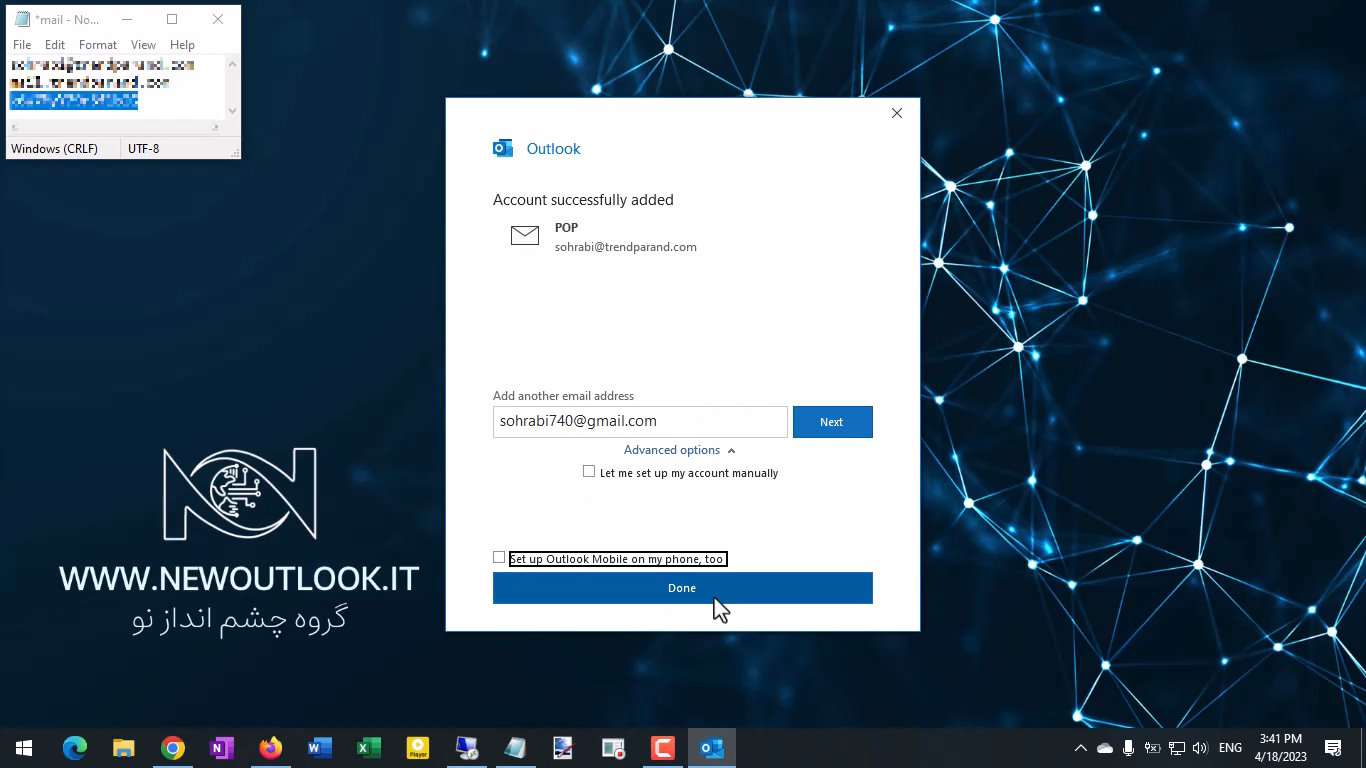Open network settings from tray icon
The height and width of the screenshot is (768, 1366).
[x=1177, y=748]
